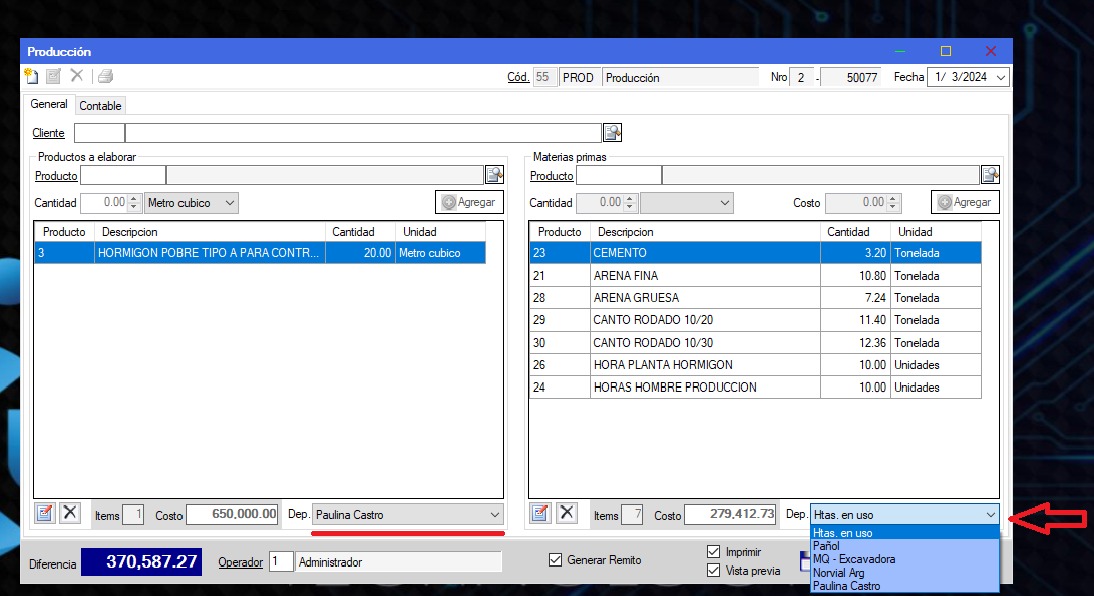This screenshot has width=1094, height=596.
Task: Click the Producto link in Productos a elaborar
Action: 56,176
